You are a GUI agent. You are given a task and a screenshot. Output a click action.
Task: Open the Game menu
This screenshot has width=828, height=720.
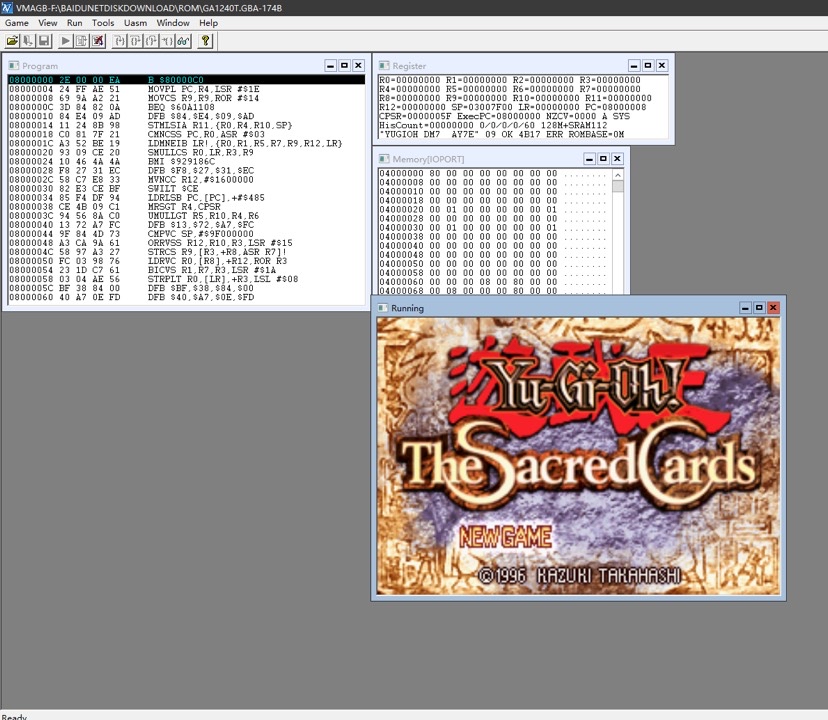pos(16,23)
